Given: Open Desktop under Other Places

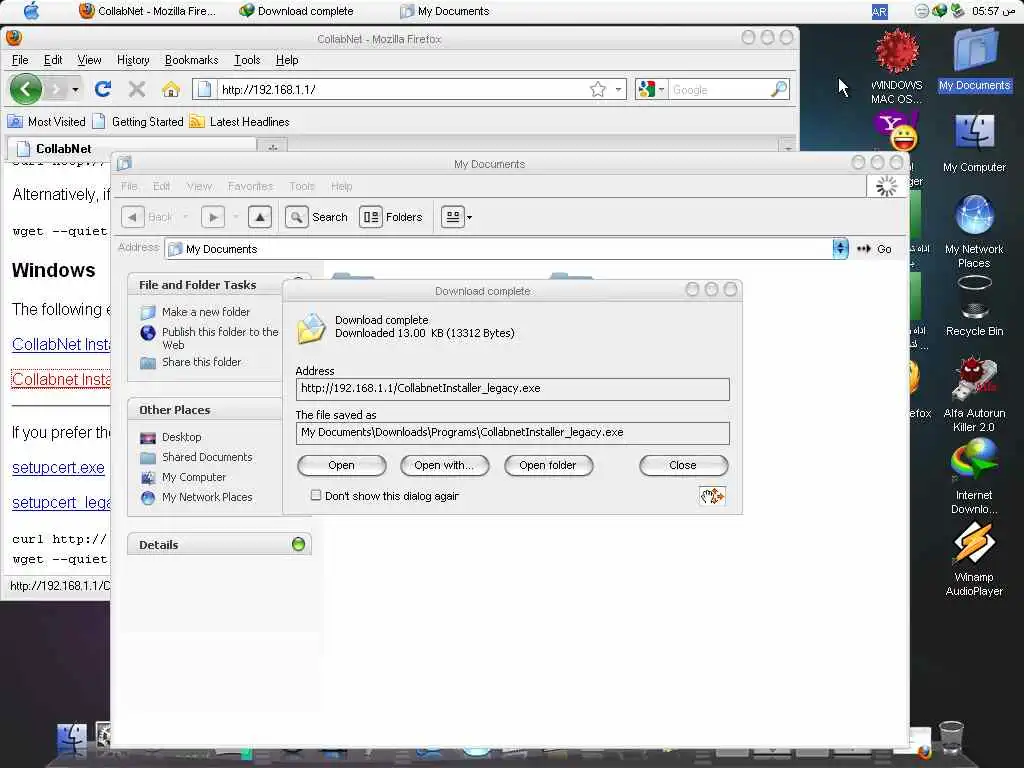Looking at the screenshot, I should click(182, 437).
